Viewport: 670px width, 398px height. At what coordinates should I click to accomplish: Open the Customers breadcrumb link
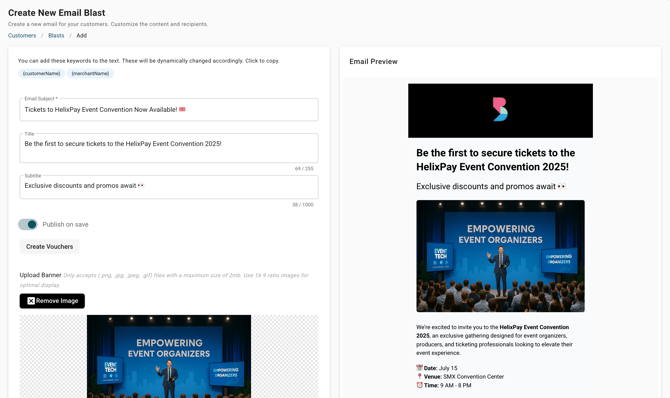coord(22,35)
